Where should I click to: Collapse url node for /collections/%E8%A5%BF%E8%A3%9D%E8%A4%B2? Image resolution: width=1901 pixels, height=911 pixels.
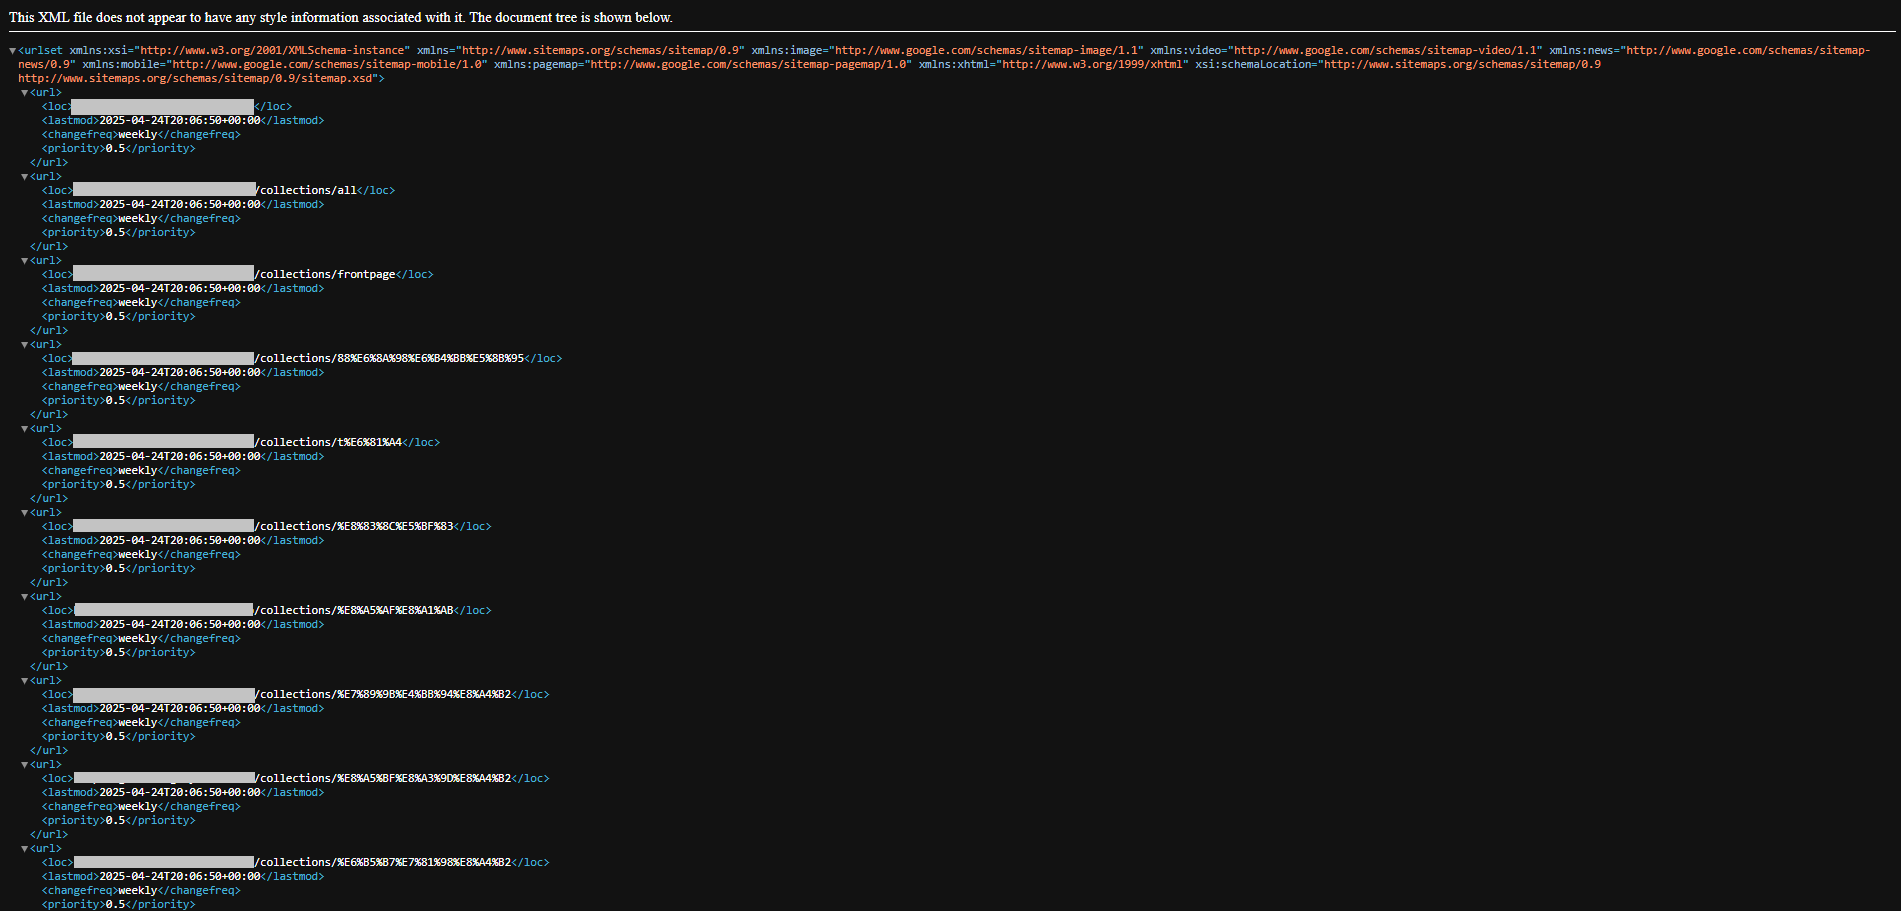click(x=25, y=764)
